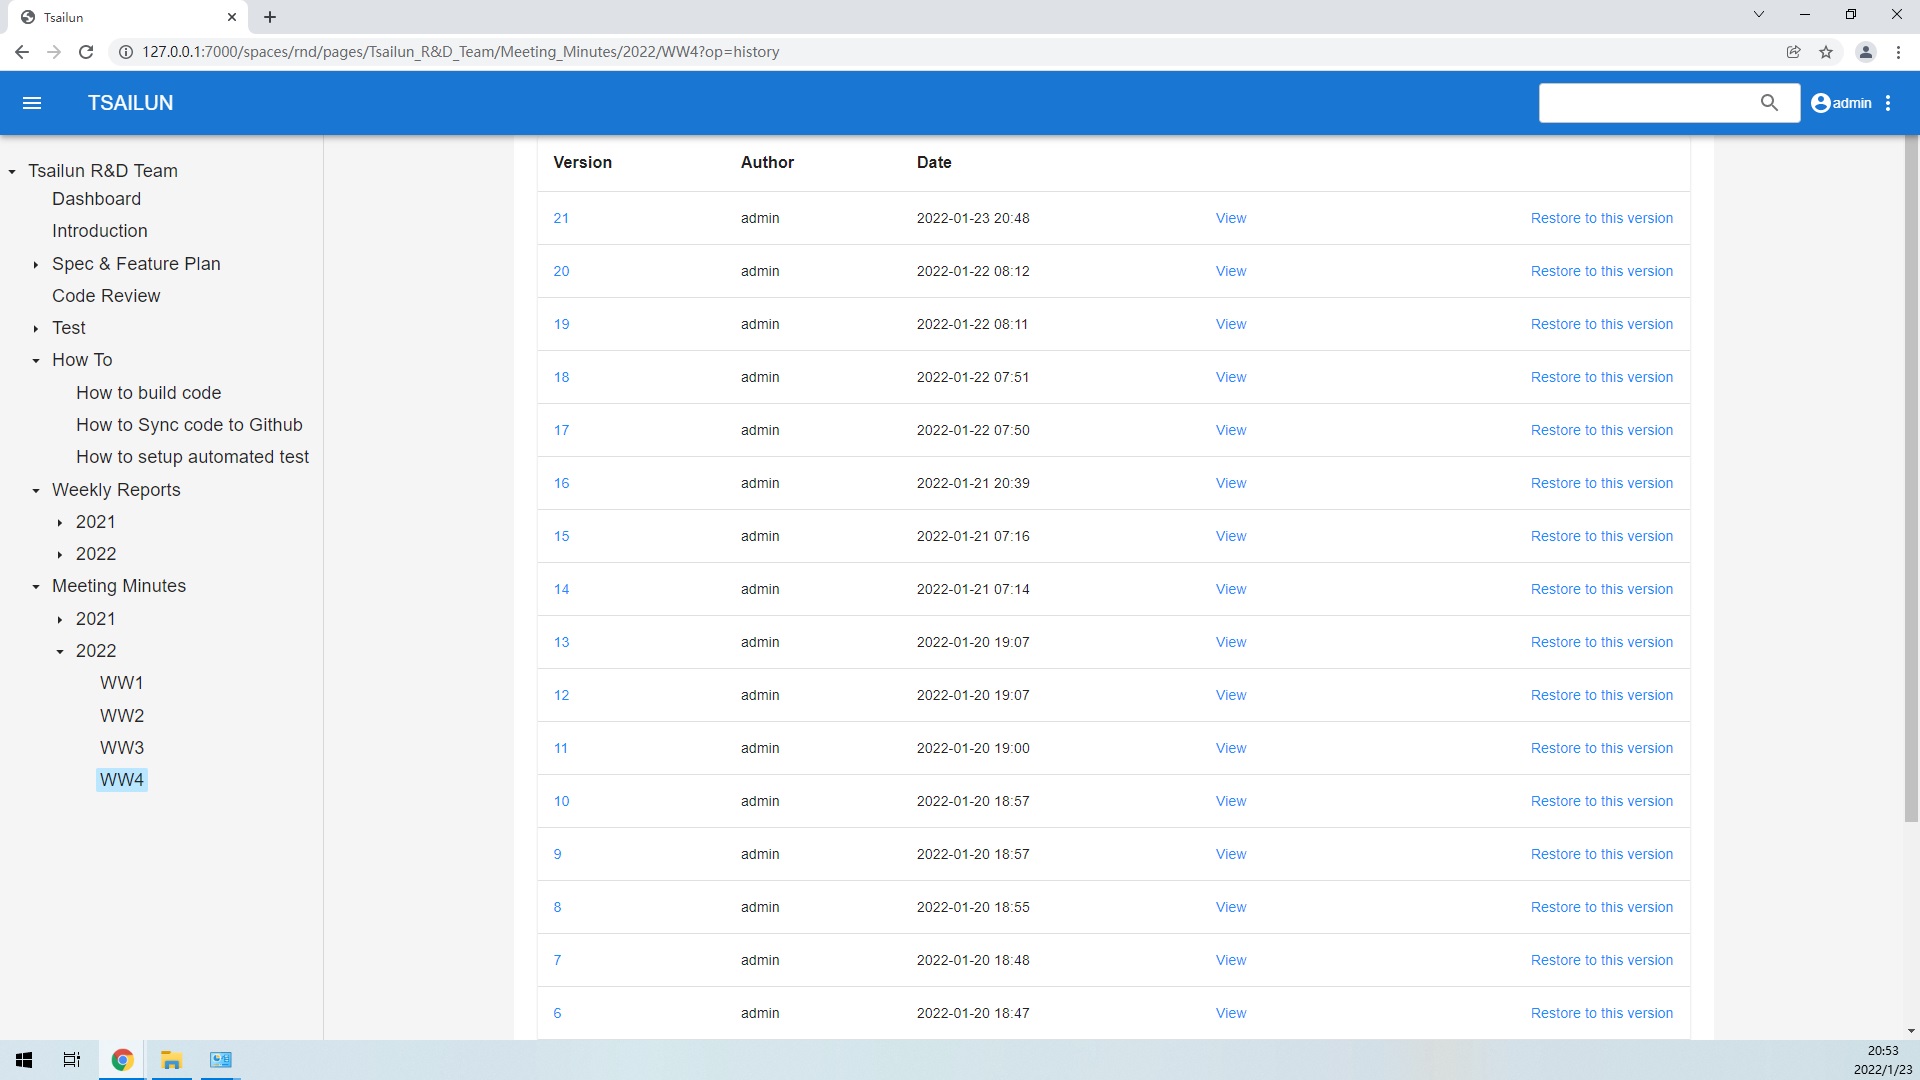Open the WW3 meeting minutes page

(x=123, y=748)
